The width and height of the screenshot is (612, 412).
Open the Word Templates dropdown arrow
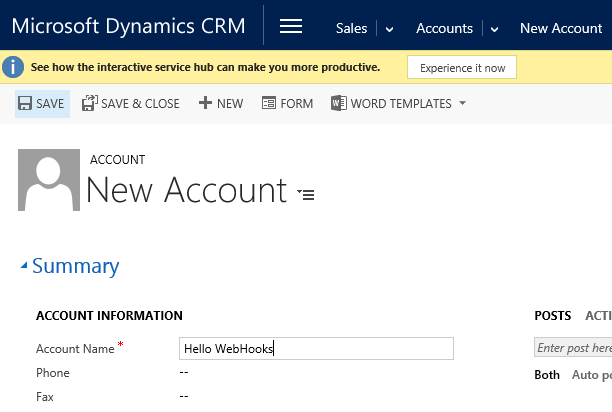point(462,103)
